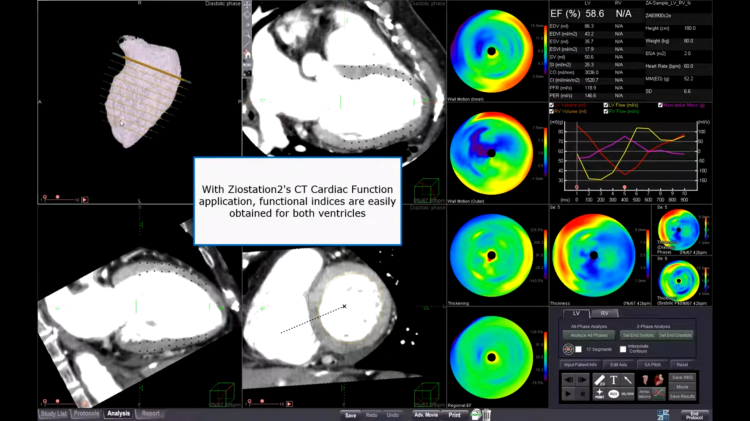Select the ruler measurement tool
Image resolution: width=750 pixels, height=421 pixels.
[x=599, y=380]
